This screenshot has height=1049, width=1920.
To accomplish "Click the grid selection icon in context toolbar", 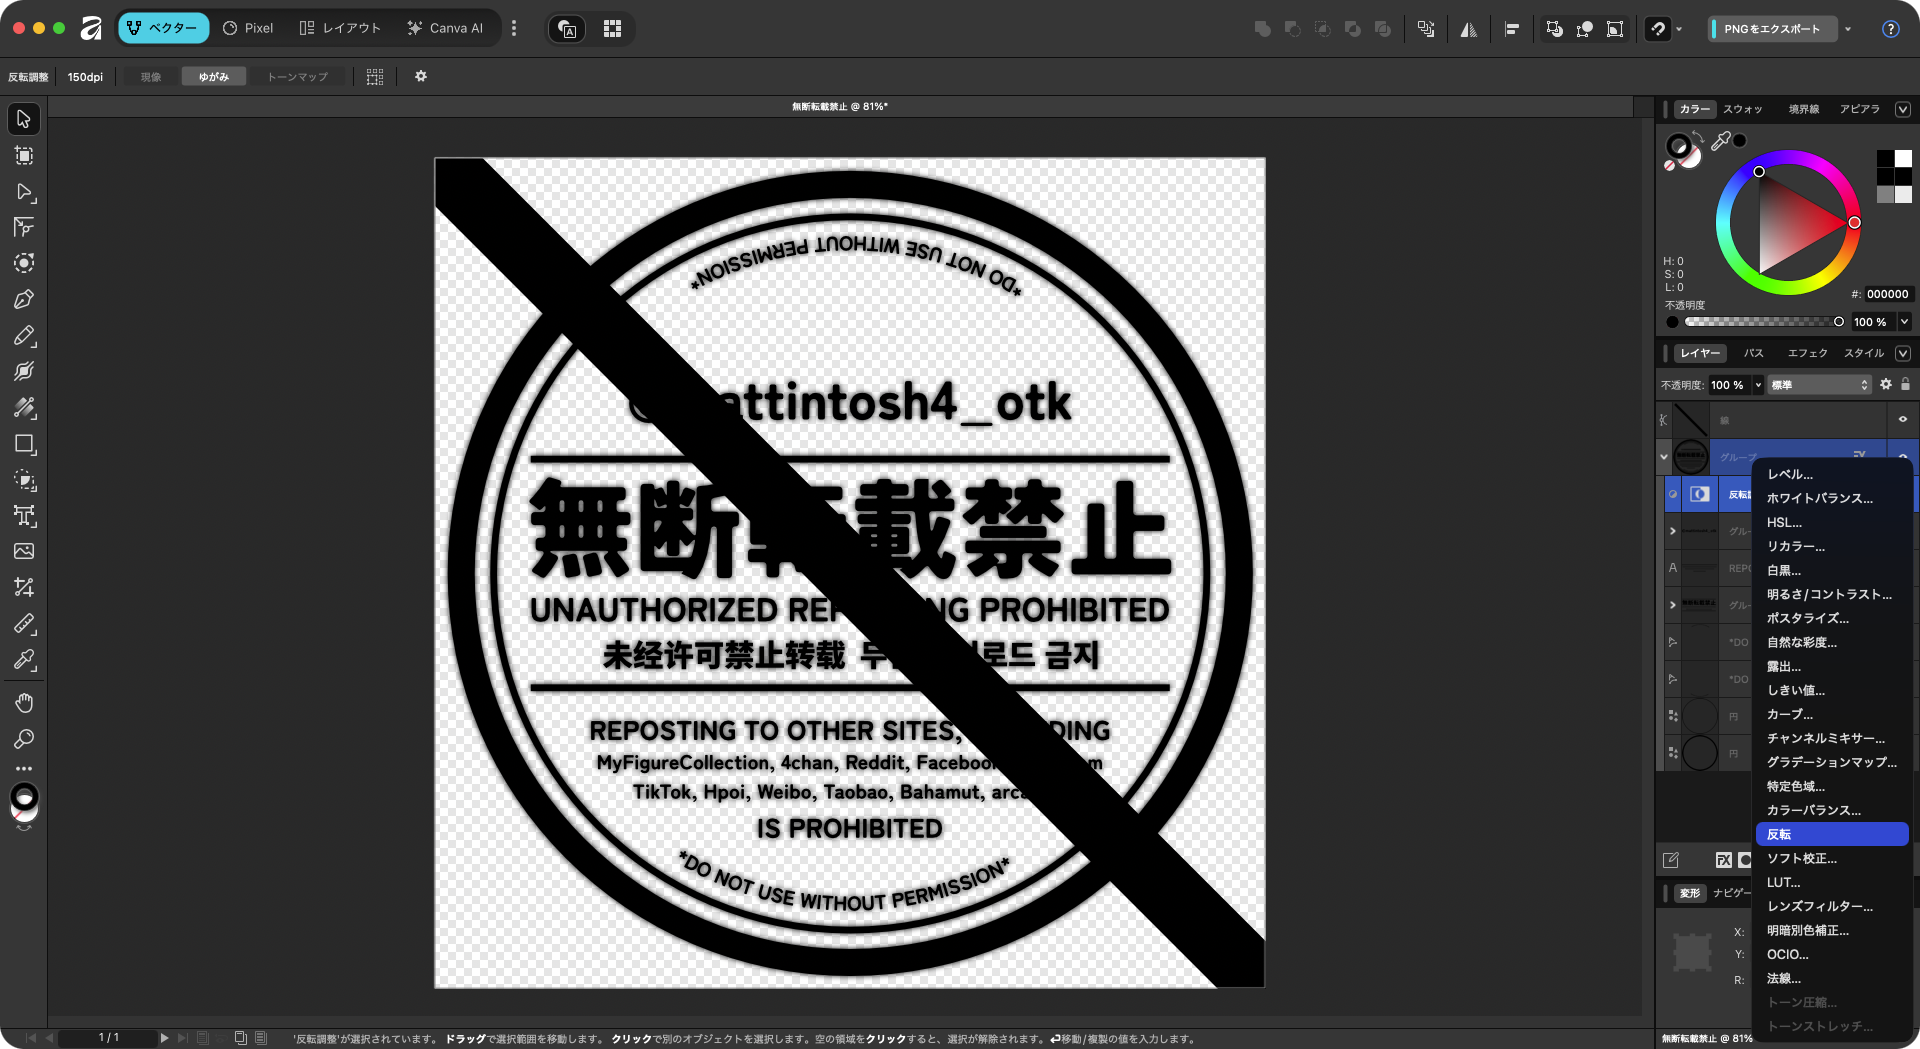I will 375,77.
